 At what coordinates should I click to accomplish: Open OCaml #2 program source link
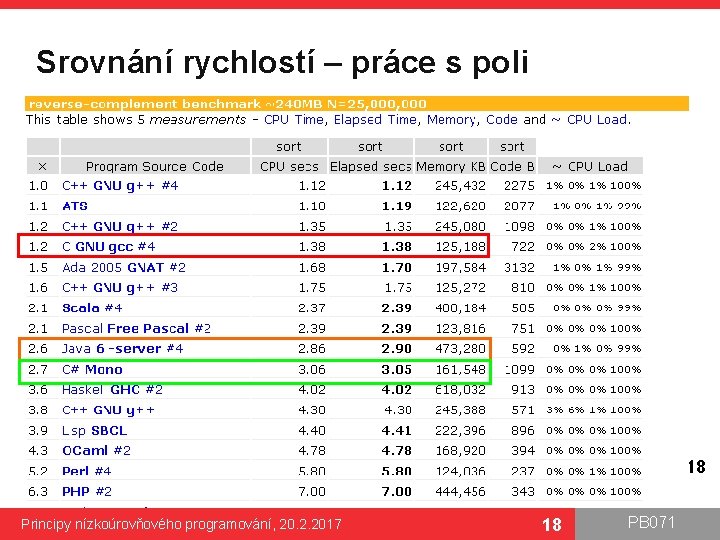pos(96,451)
